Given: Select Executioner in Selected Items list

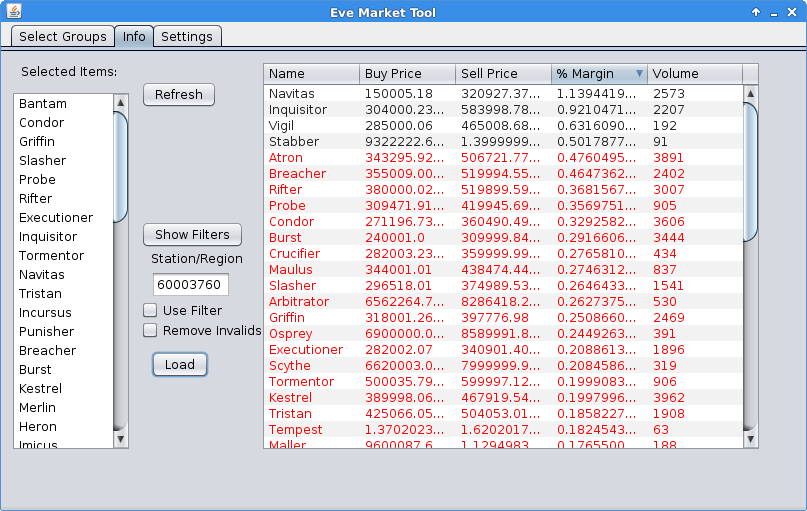Looking at the screenshot, I should click(x=63, y=218).
